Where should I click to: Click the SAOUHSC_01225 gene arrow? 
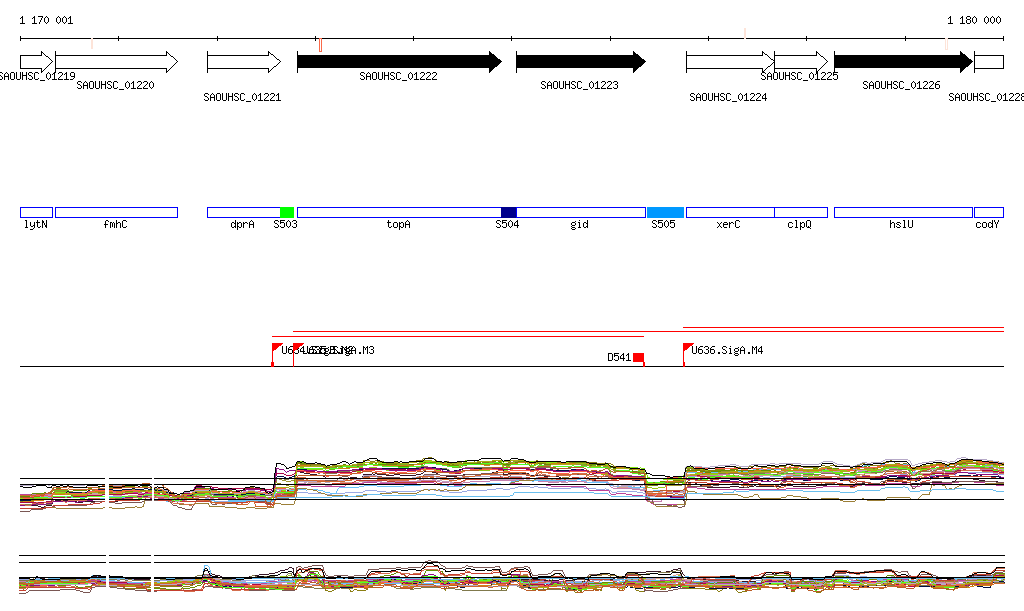(801, 62)
